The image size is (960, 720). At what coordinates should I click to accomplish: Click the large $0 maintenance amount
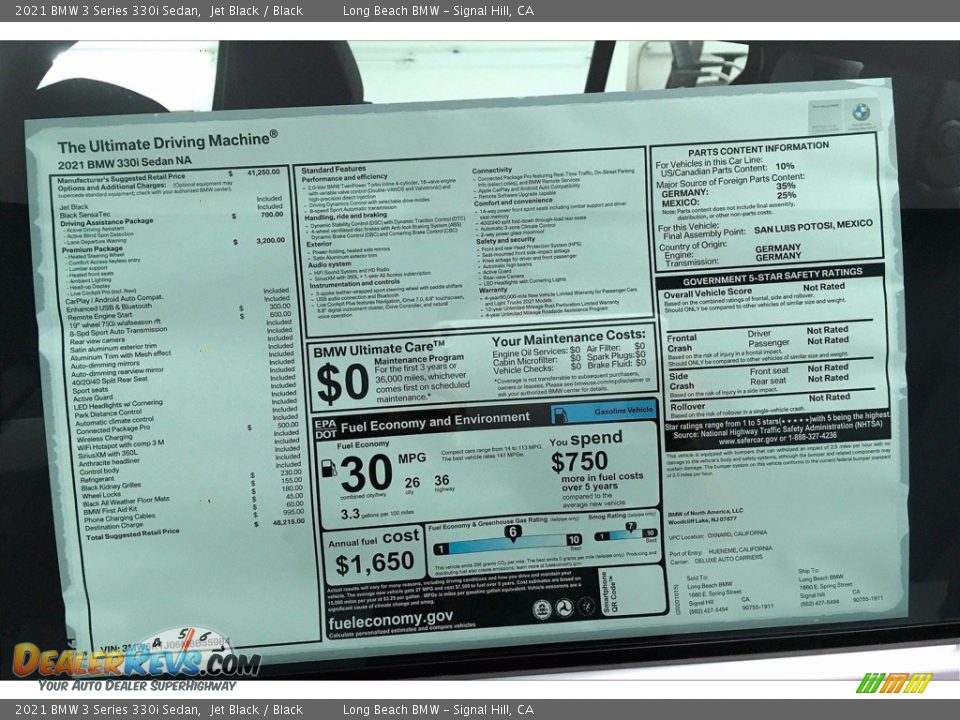point(343,384)
